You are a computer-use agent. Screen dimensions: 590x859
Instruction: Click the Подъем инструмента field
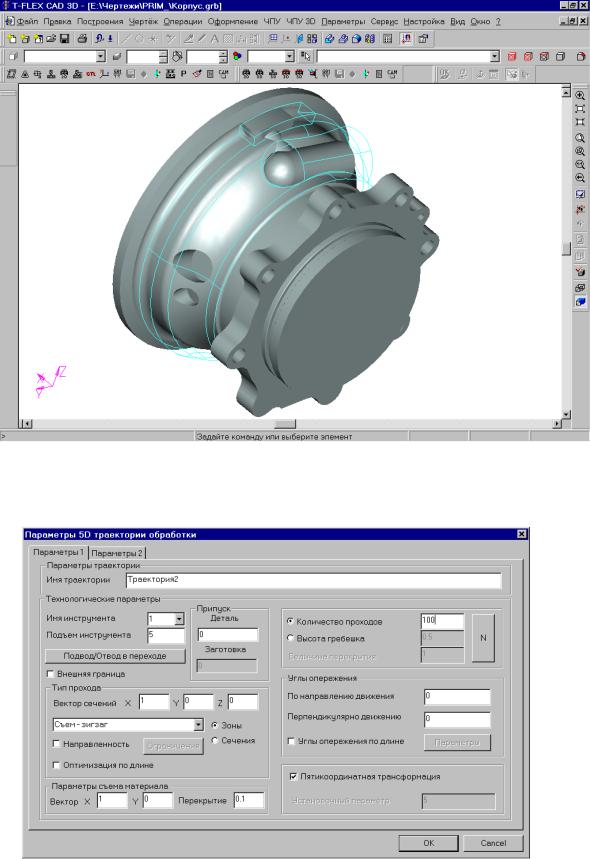(x=167, y=635)
